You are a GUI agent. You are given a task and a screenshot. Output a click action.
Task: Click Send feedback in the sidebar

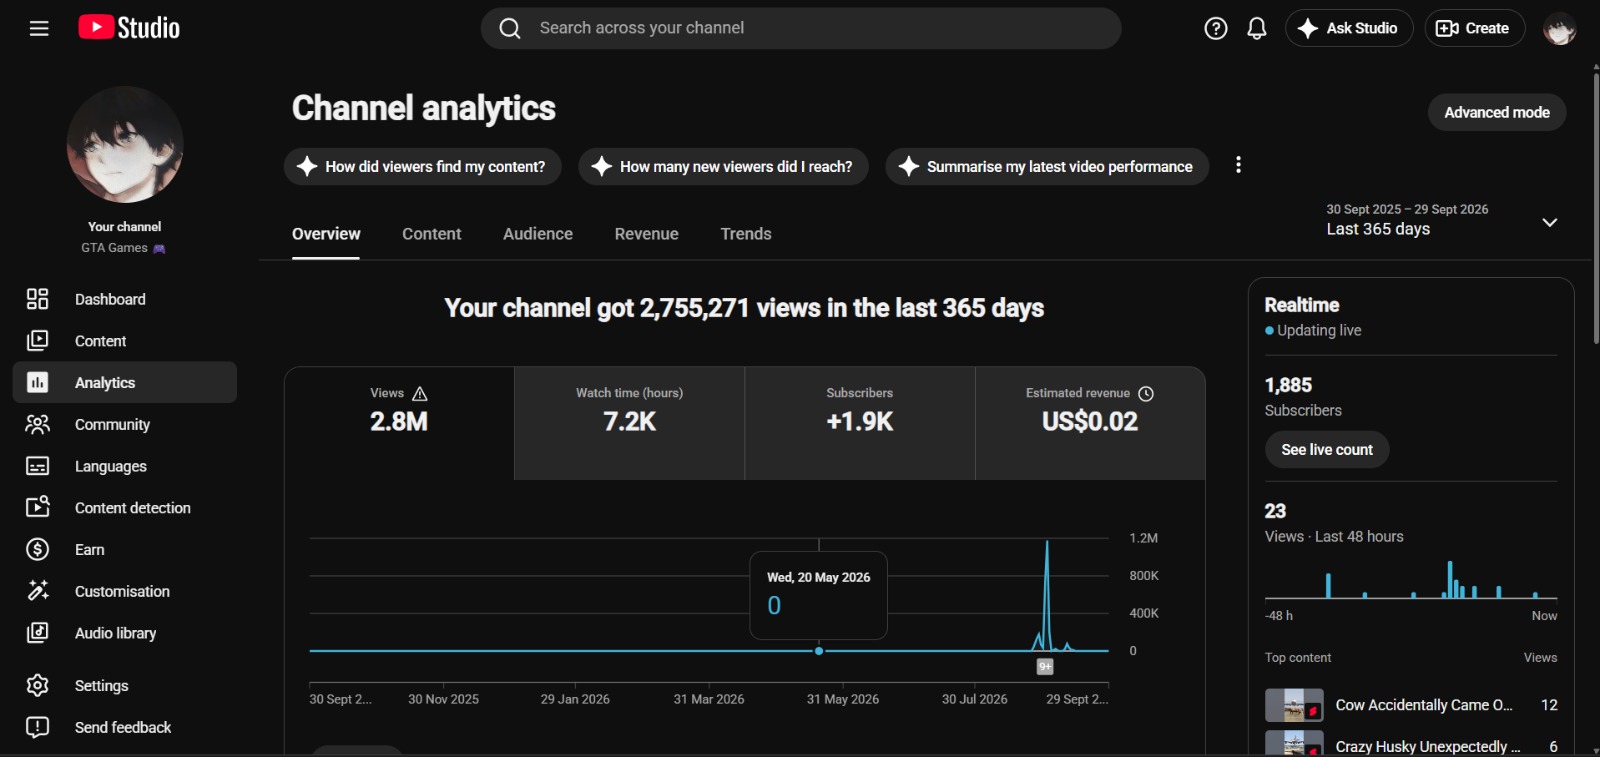tap(125, 727)
